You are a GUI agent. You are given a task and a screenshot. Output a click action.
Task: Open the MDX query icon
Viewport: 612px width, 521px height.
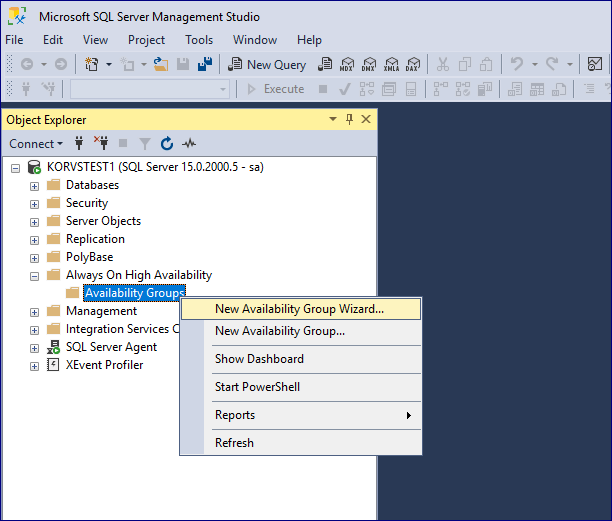pos(347,64)
